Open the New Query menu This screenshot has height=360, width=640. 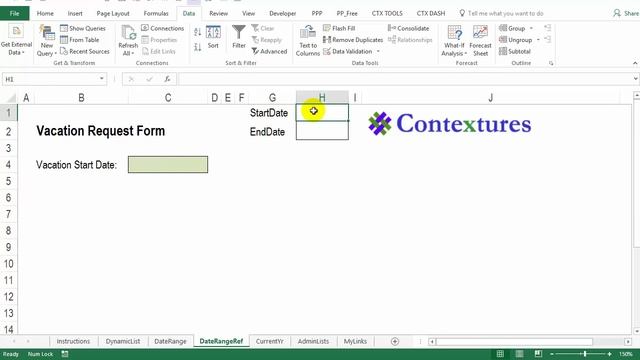tap(47, 40)
